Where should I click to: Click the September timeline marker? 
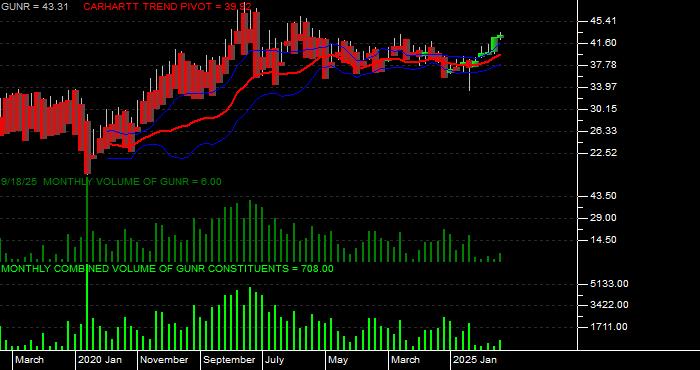229,360
